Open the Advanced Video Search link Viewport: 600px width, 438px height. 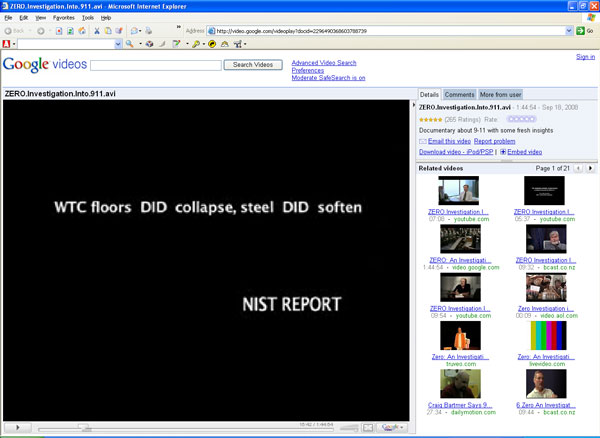tap(323, 62)
